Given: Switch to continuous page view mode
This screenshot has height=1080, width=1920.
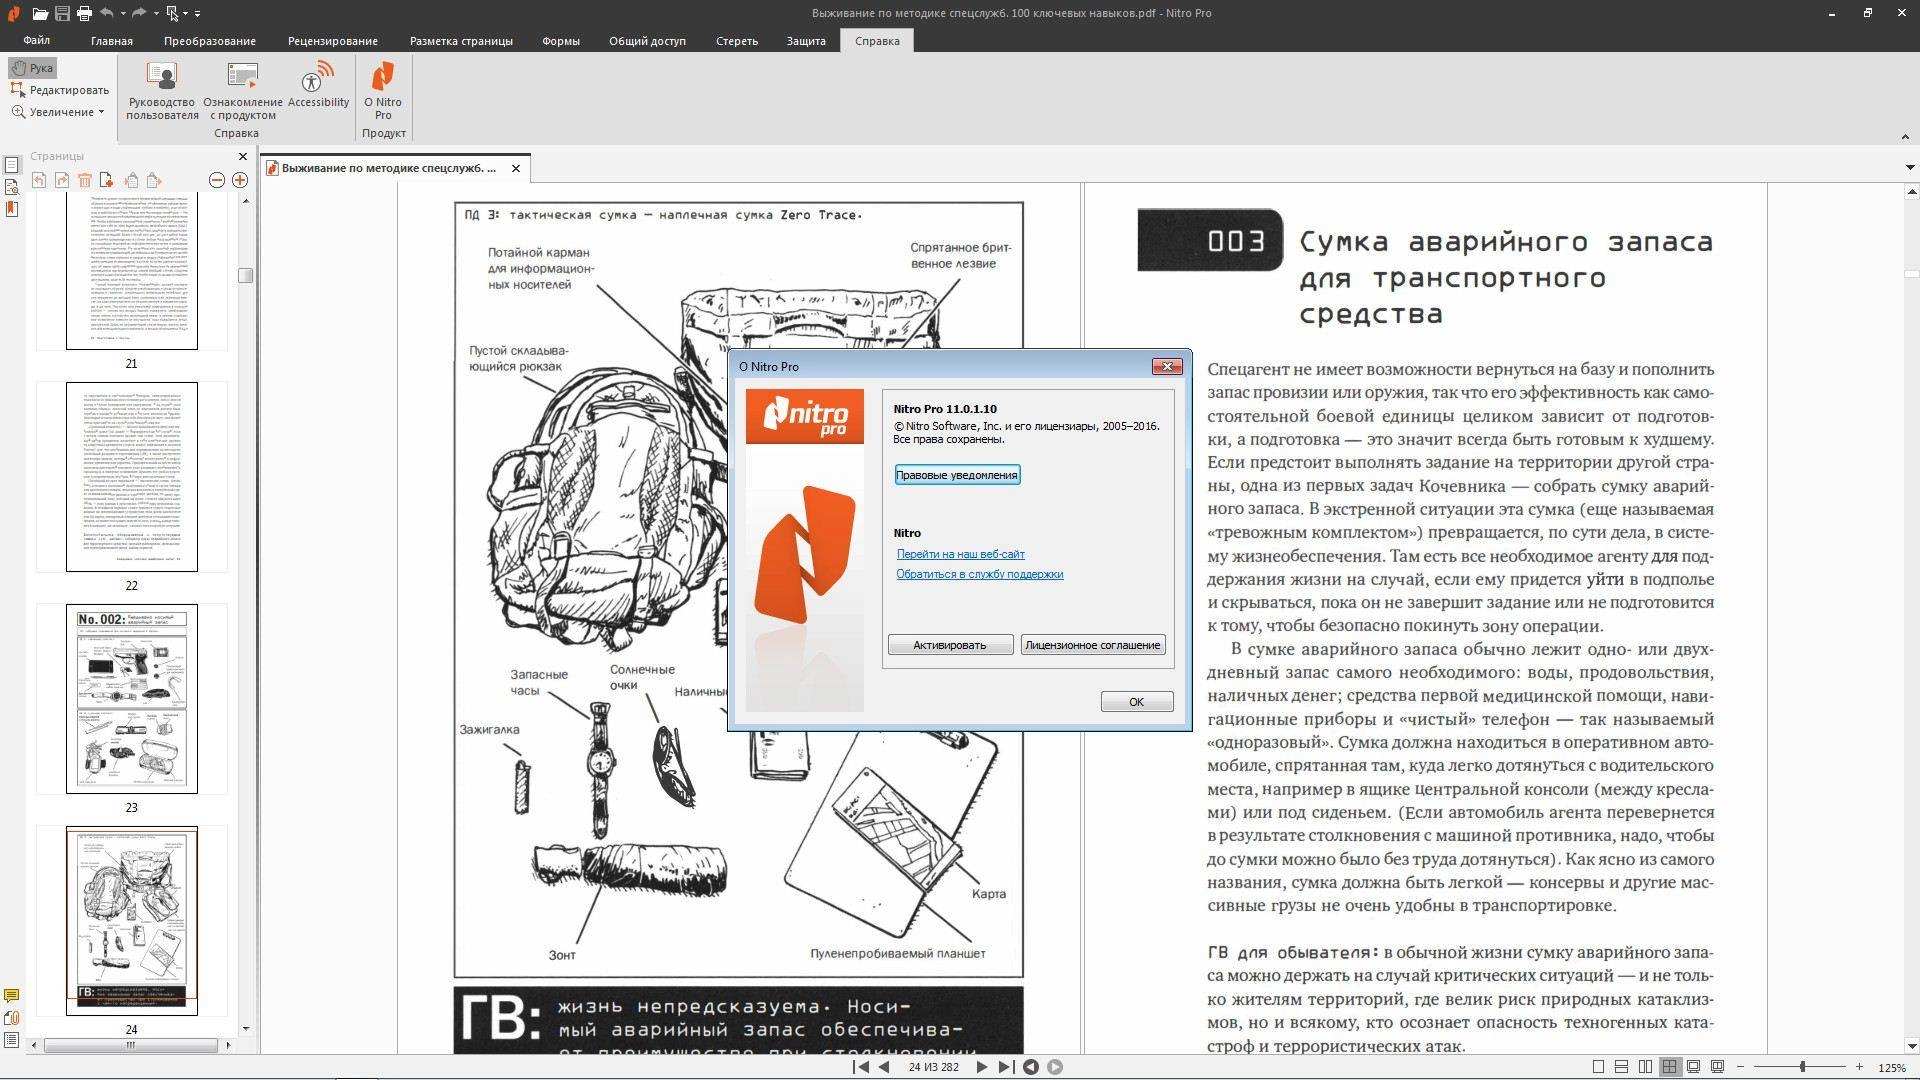Looking at the screenshot, I should tap(1622, 1067).
